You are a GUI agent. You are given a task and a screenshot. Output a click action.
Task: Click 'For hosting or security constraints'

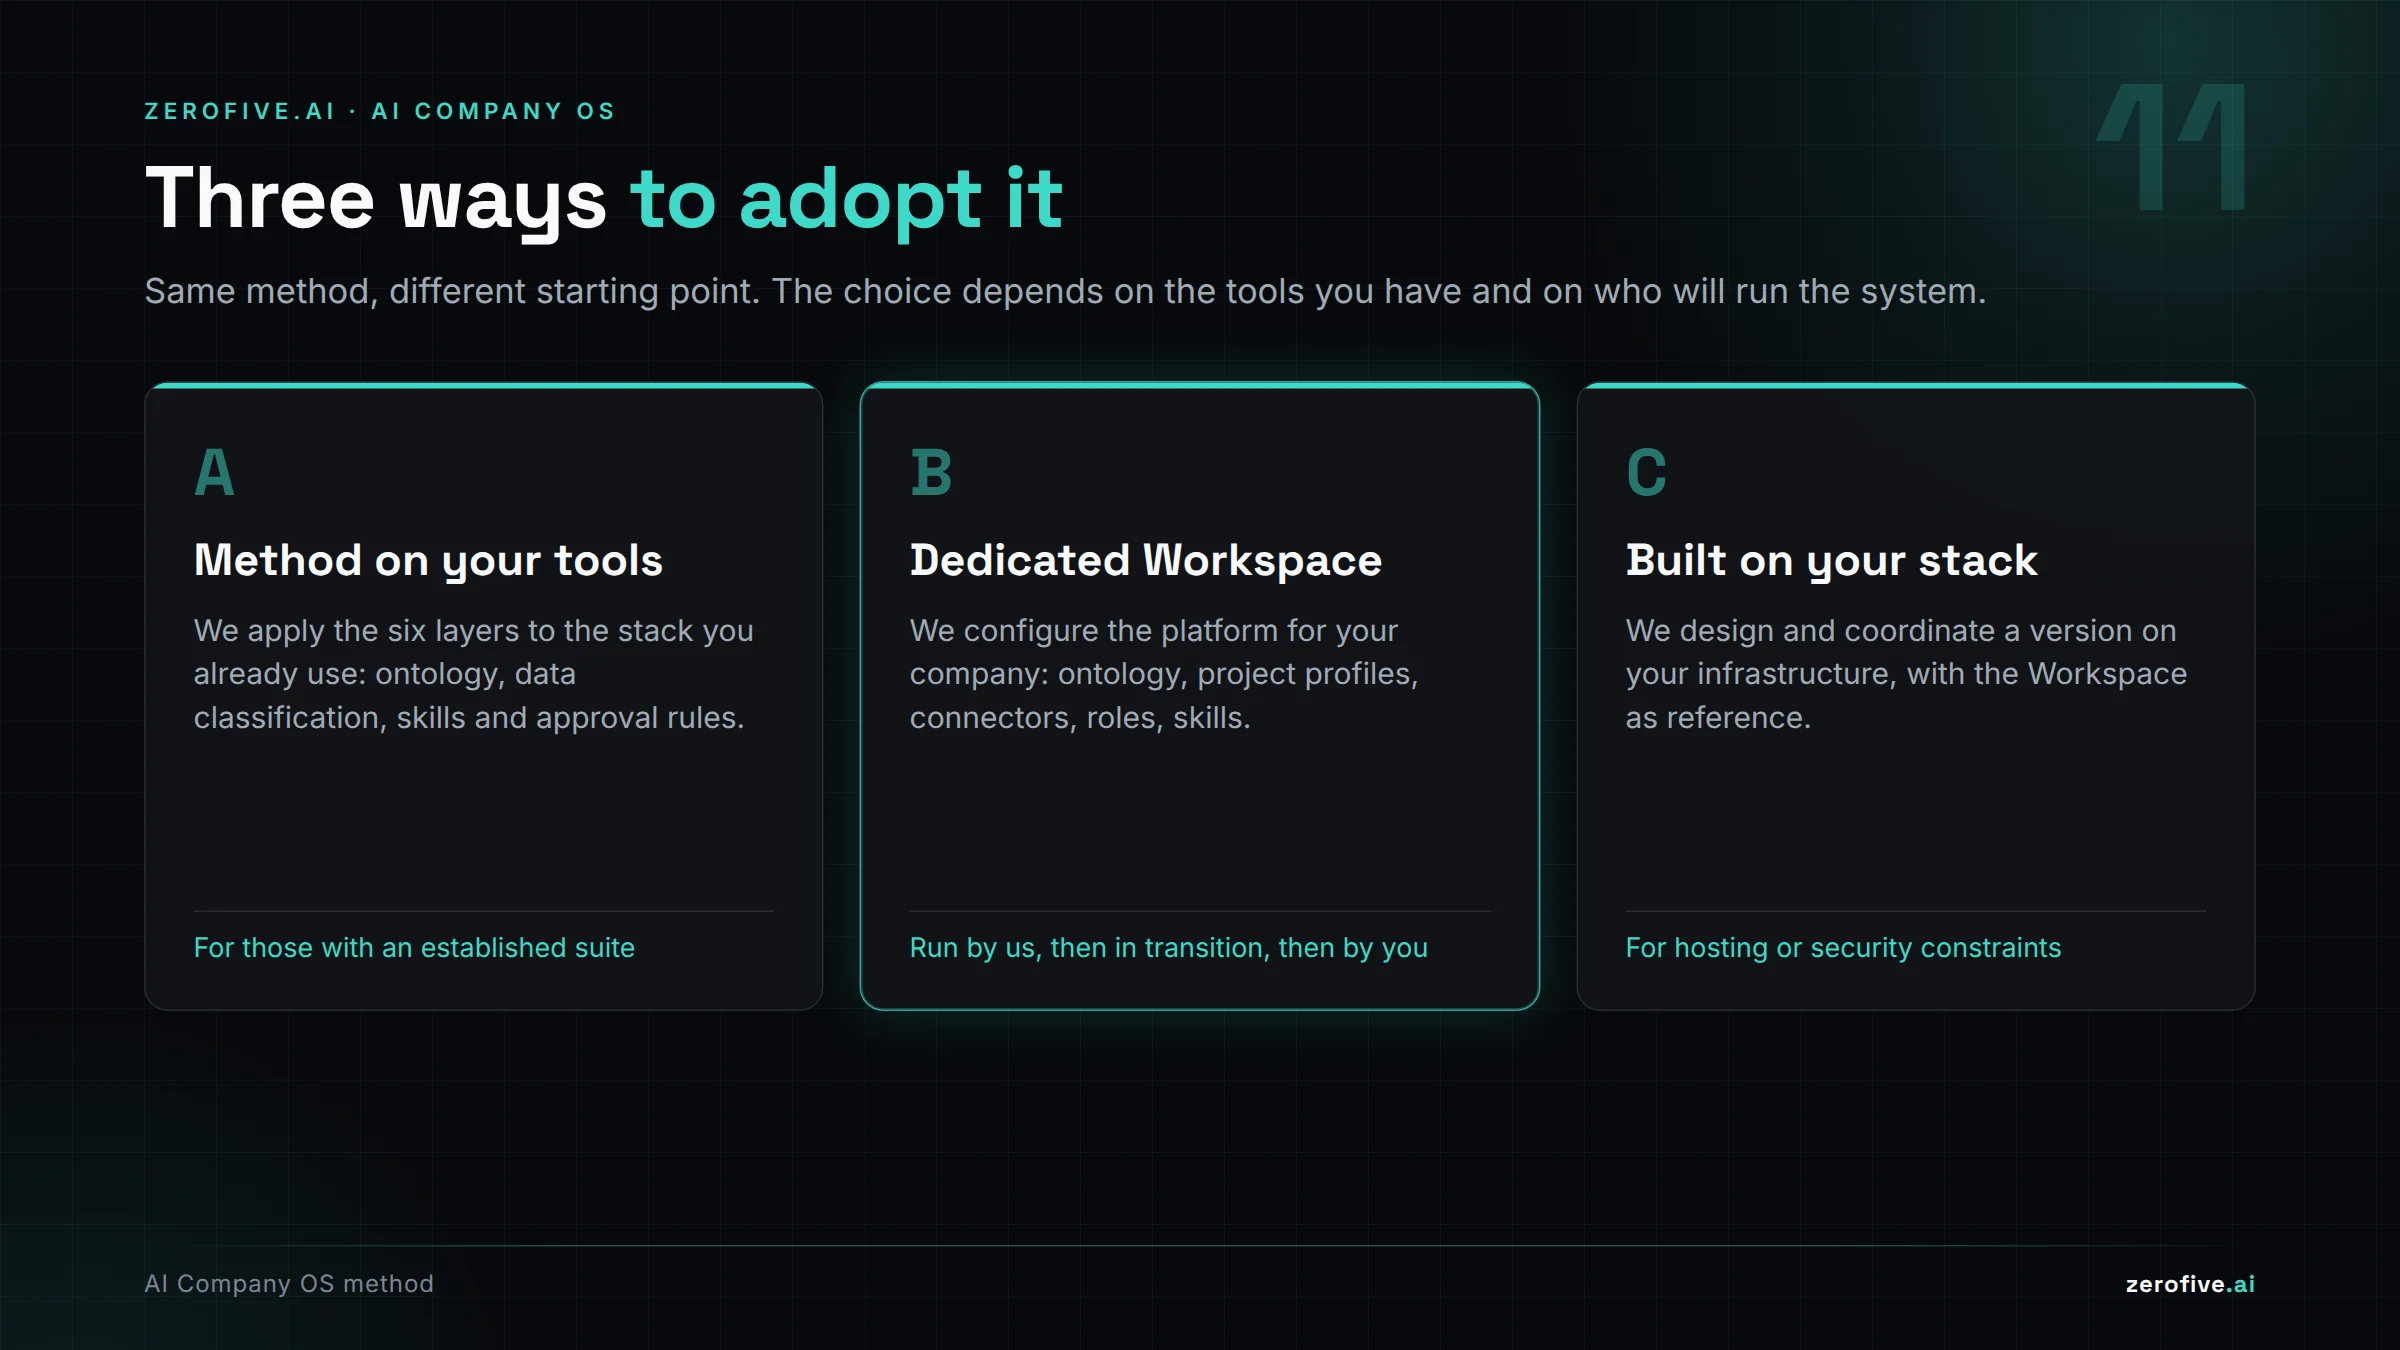point(1843,947)
